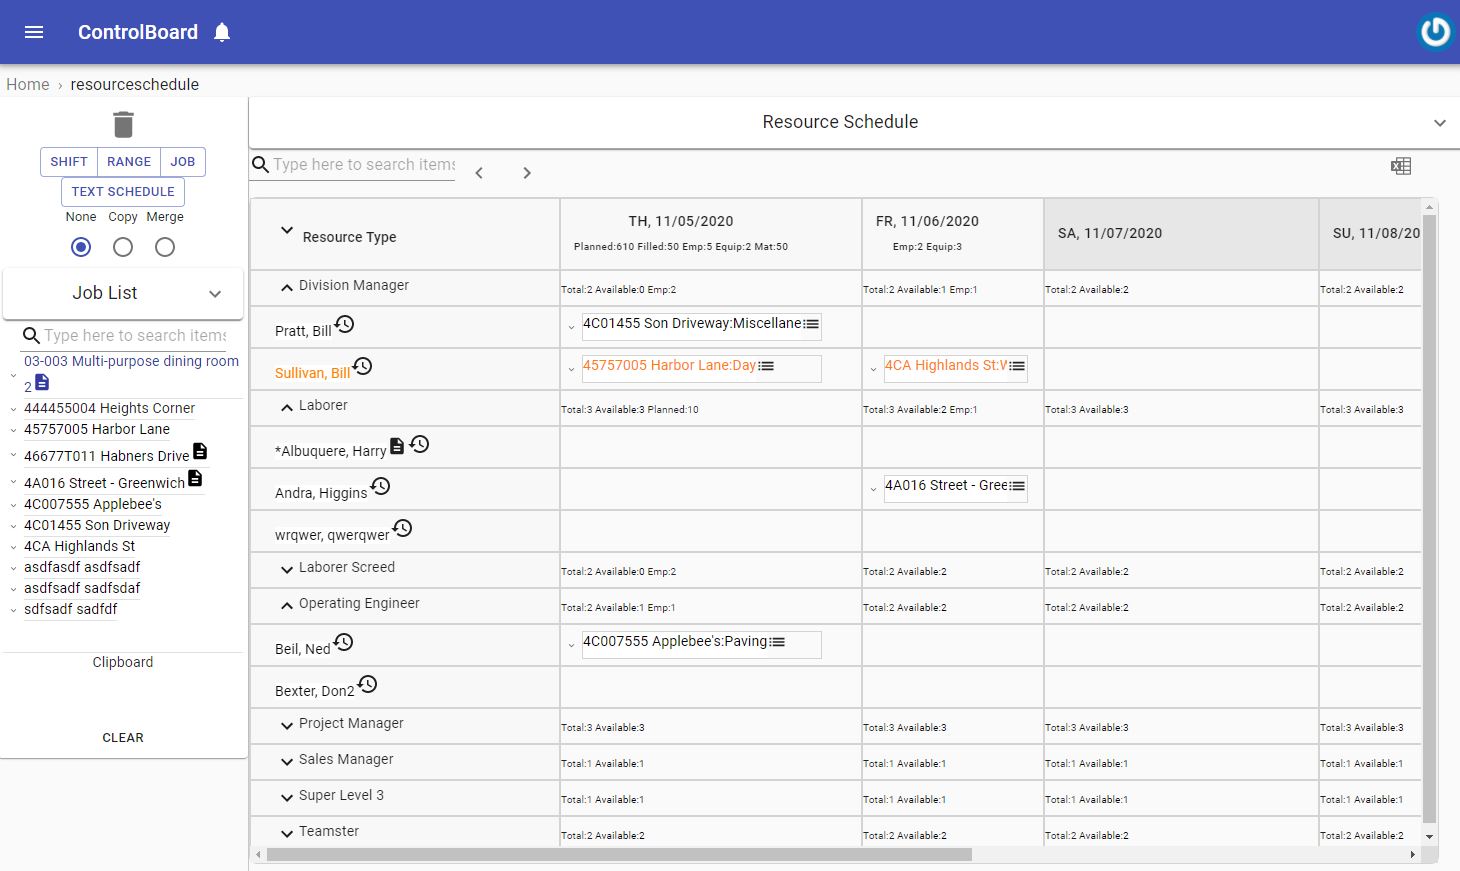The height and width of the screenshot is (871, 1460).
Task: Select the Copy radio button
Action: click(123, 247)
